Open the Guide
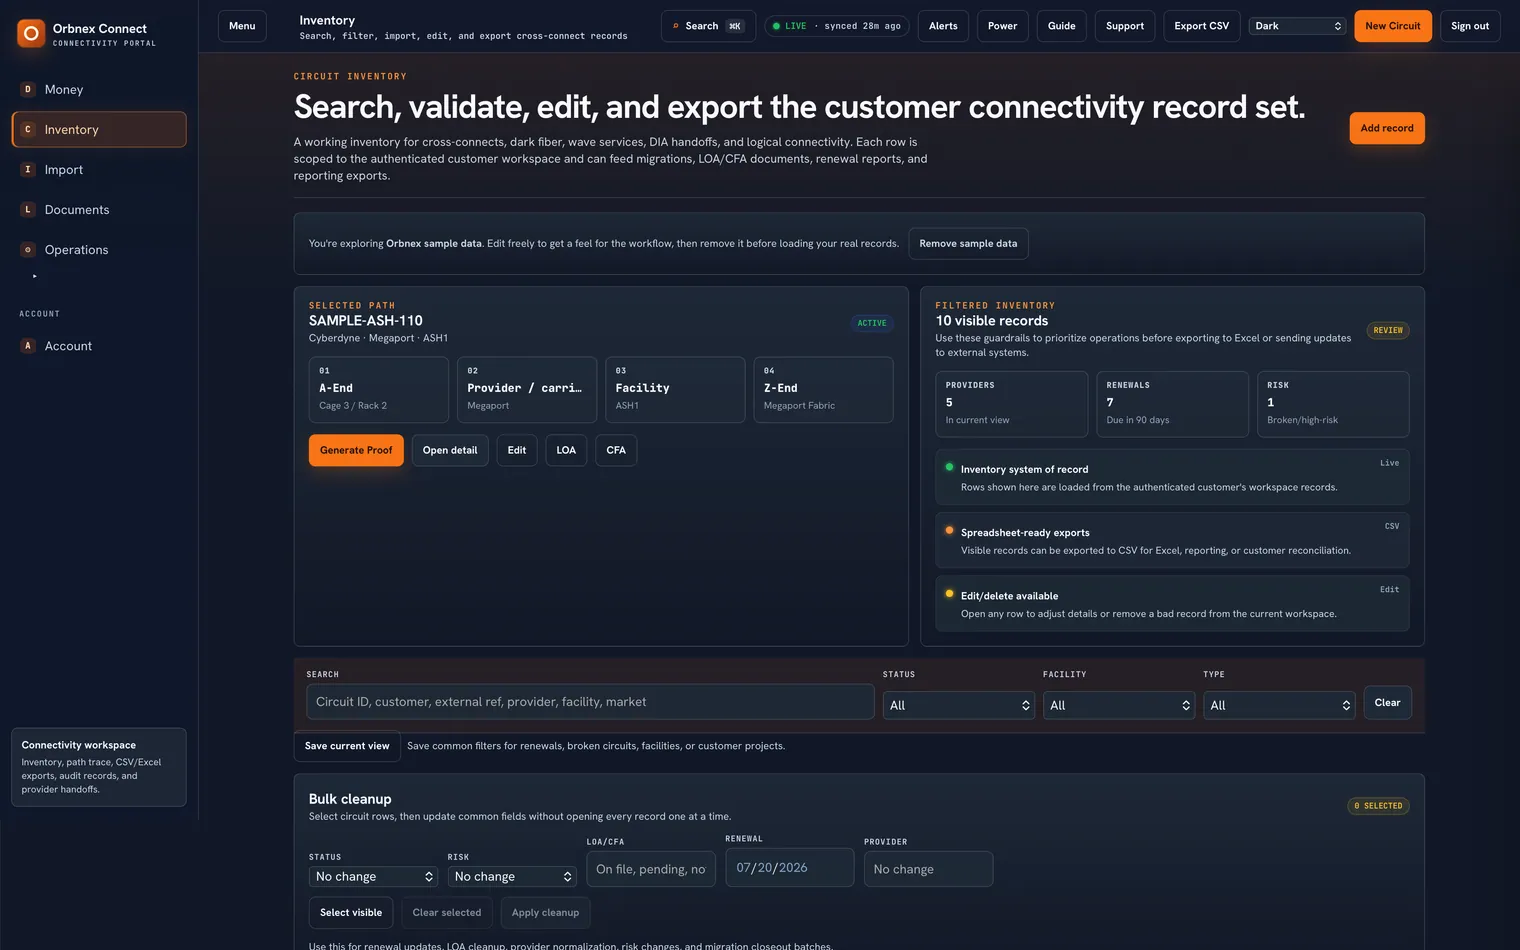This screenshot has width=1520, height=950. (x=1061, y=26)
